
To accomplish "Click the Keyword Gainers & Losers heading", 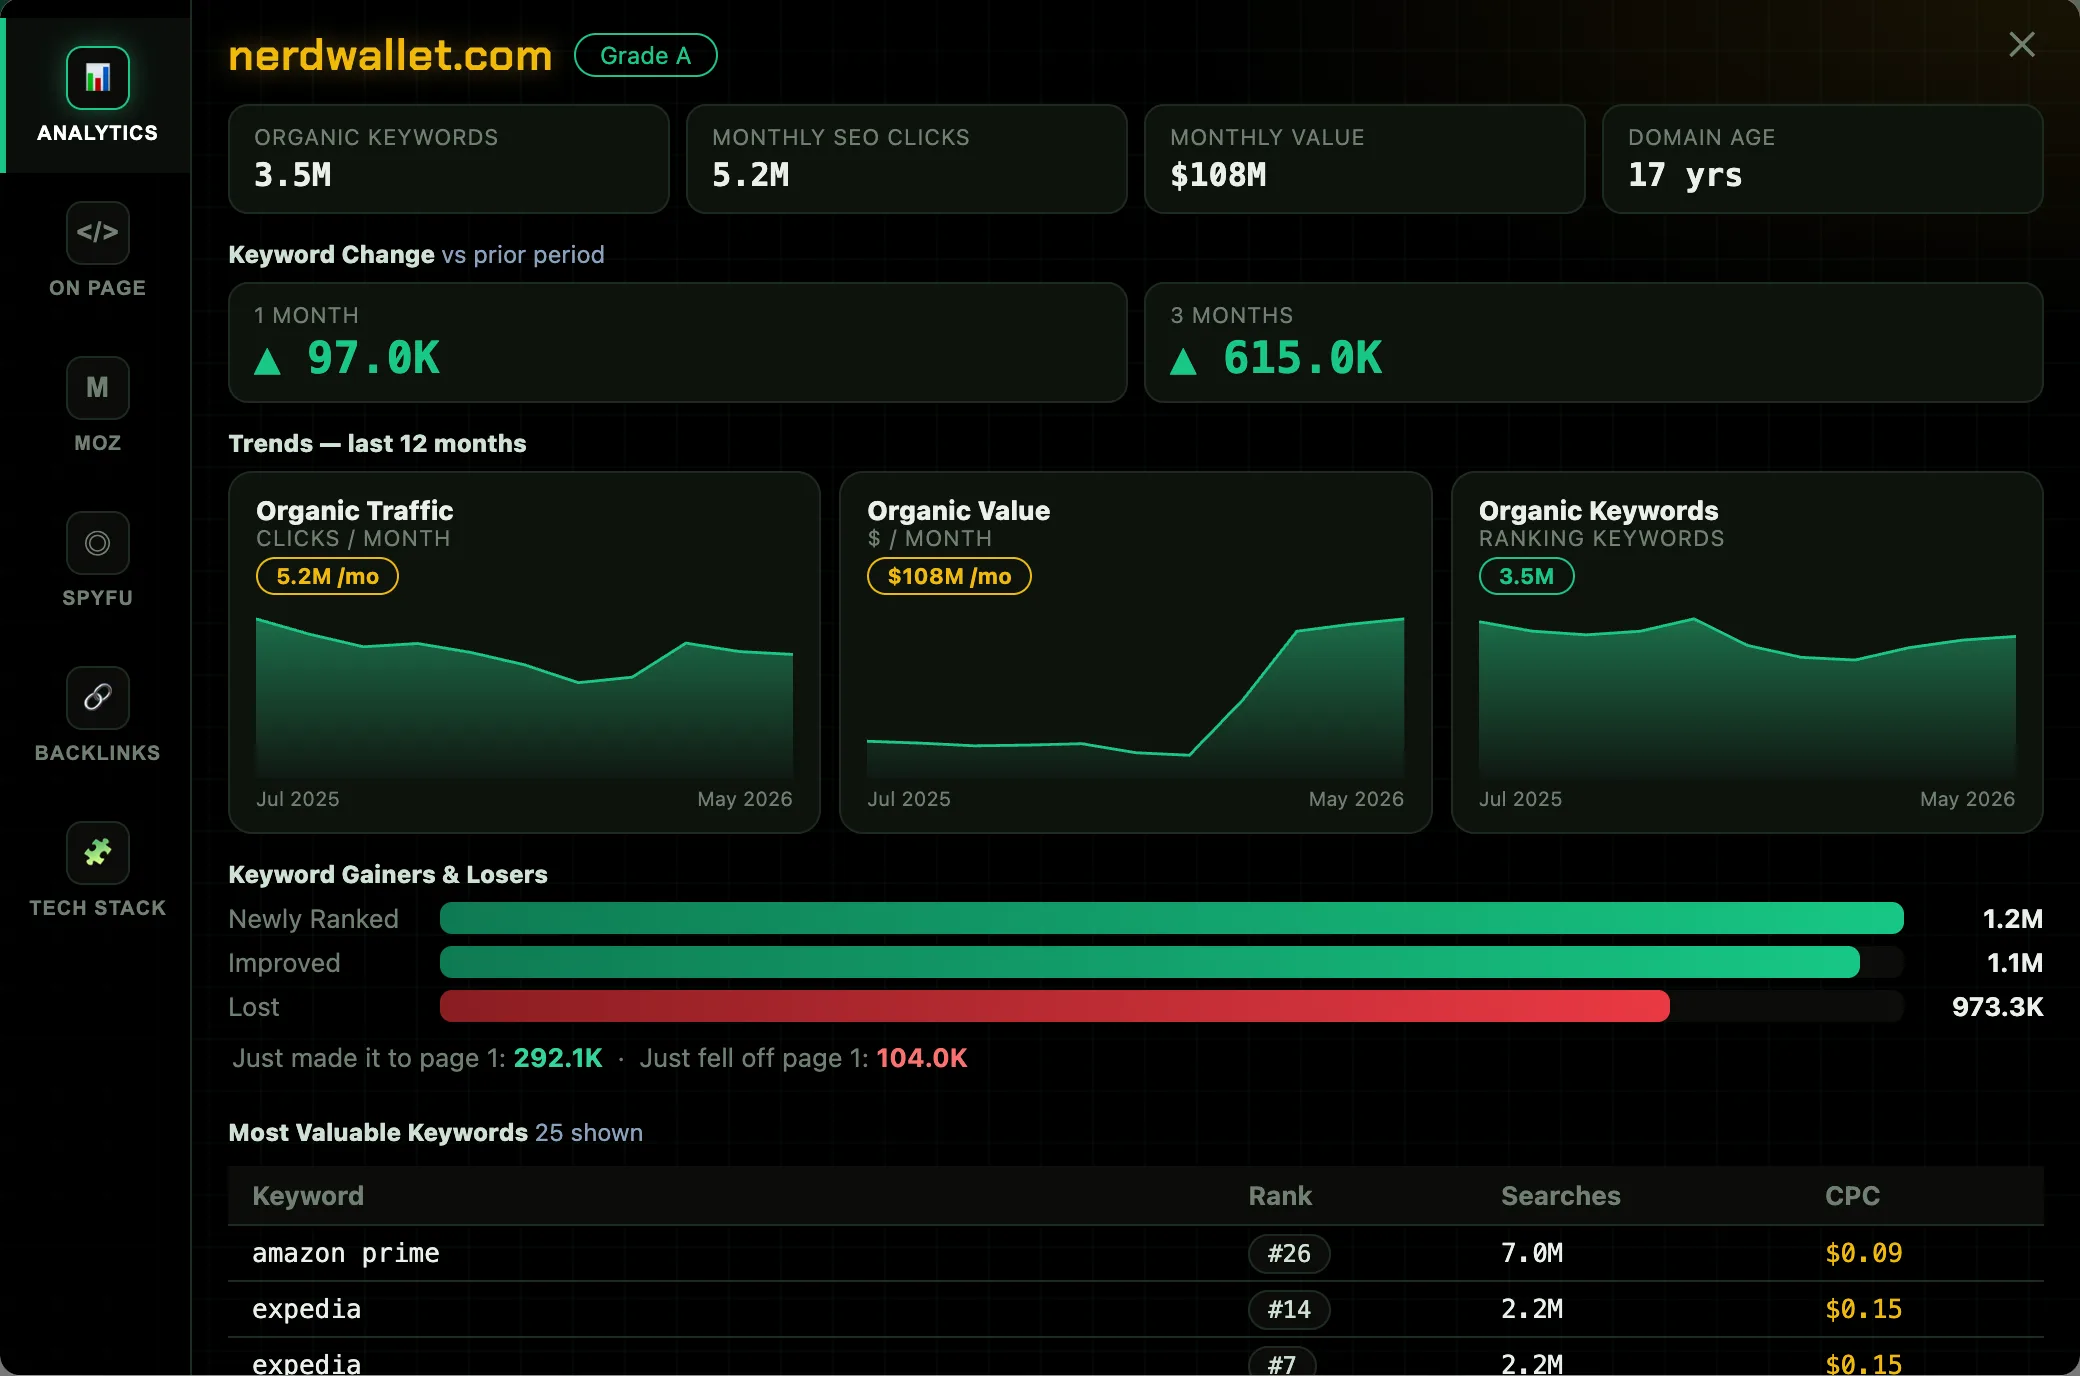I will (388, 874).
